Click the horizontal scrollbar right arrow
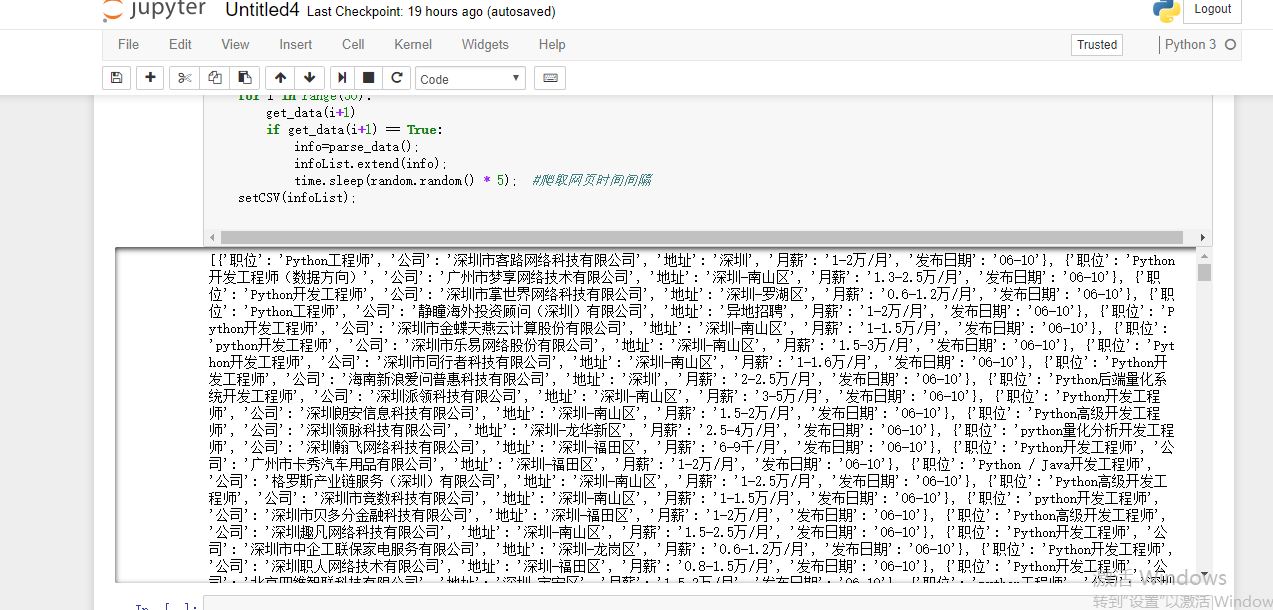1273x610 pixels. click(x=1203, y=238)
